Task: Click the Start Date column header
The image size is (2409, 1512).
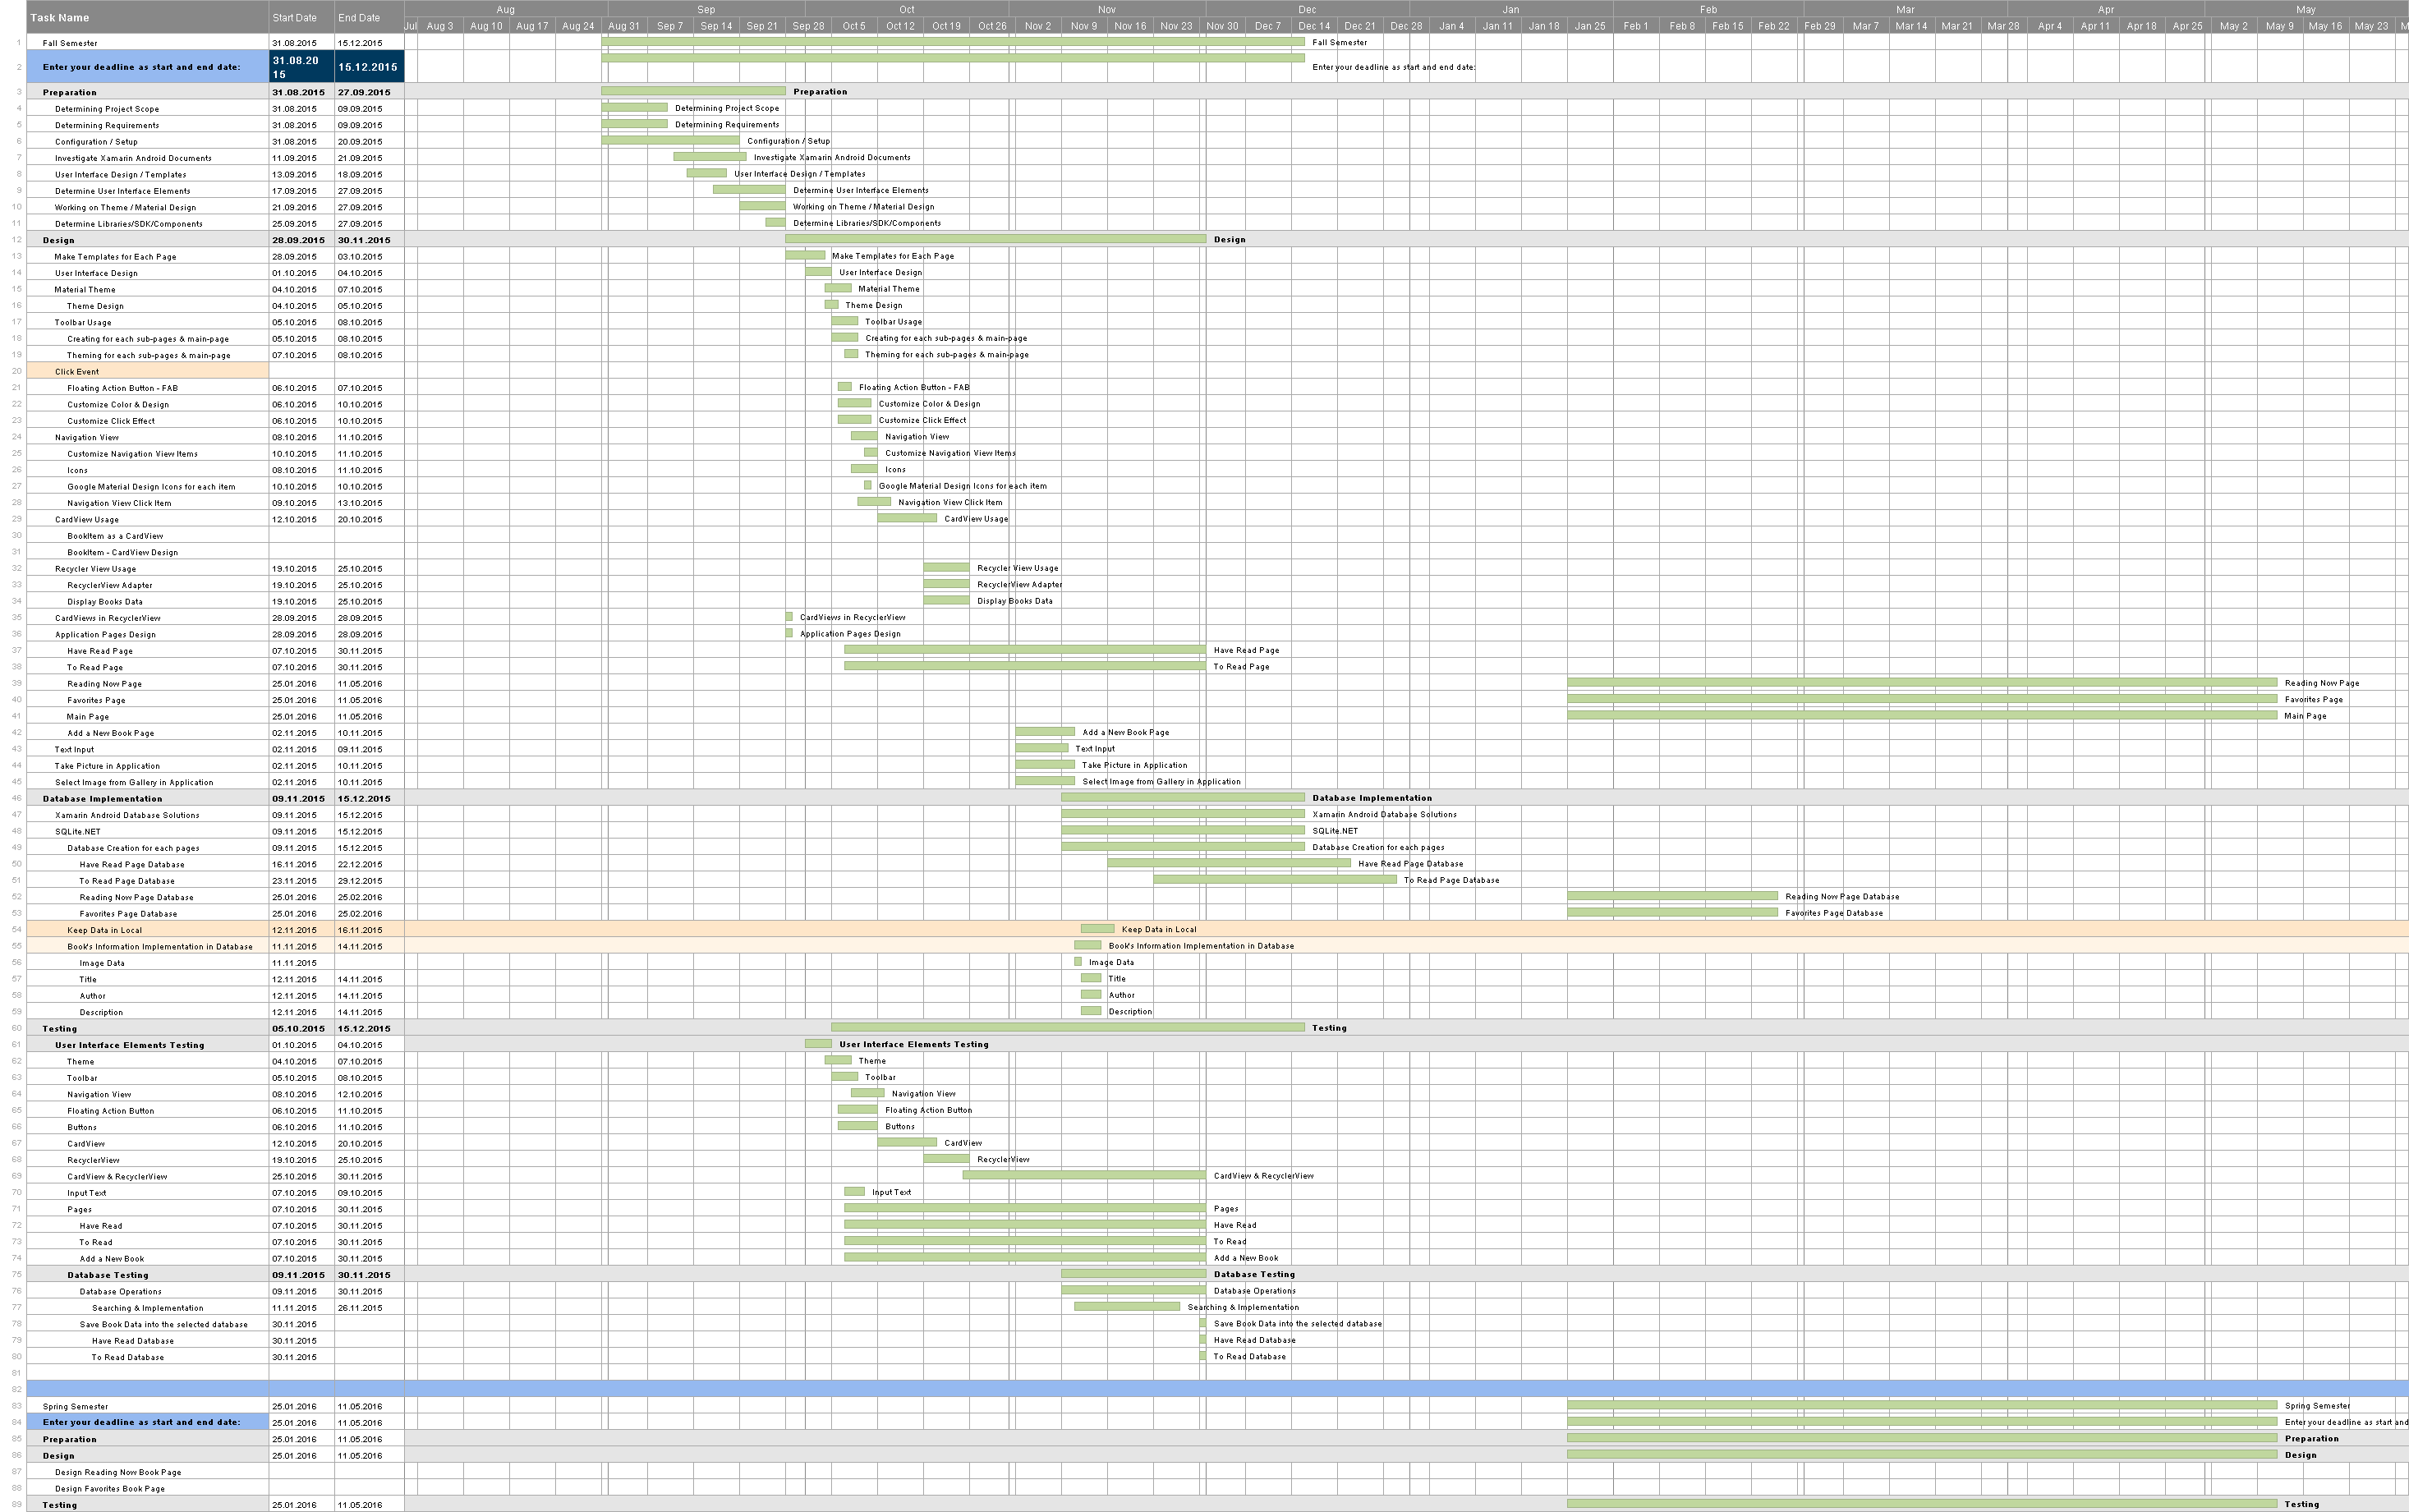Action: click(x=294, y=18)
